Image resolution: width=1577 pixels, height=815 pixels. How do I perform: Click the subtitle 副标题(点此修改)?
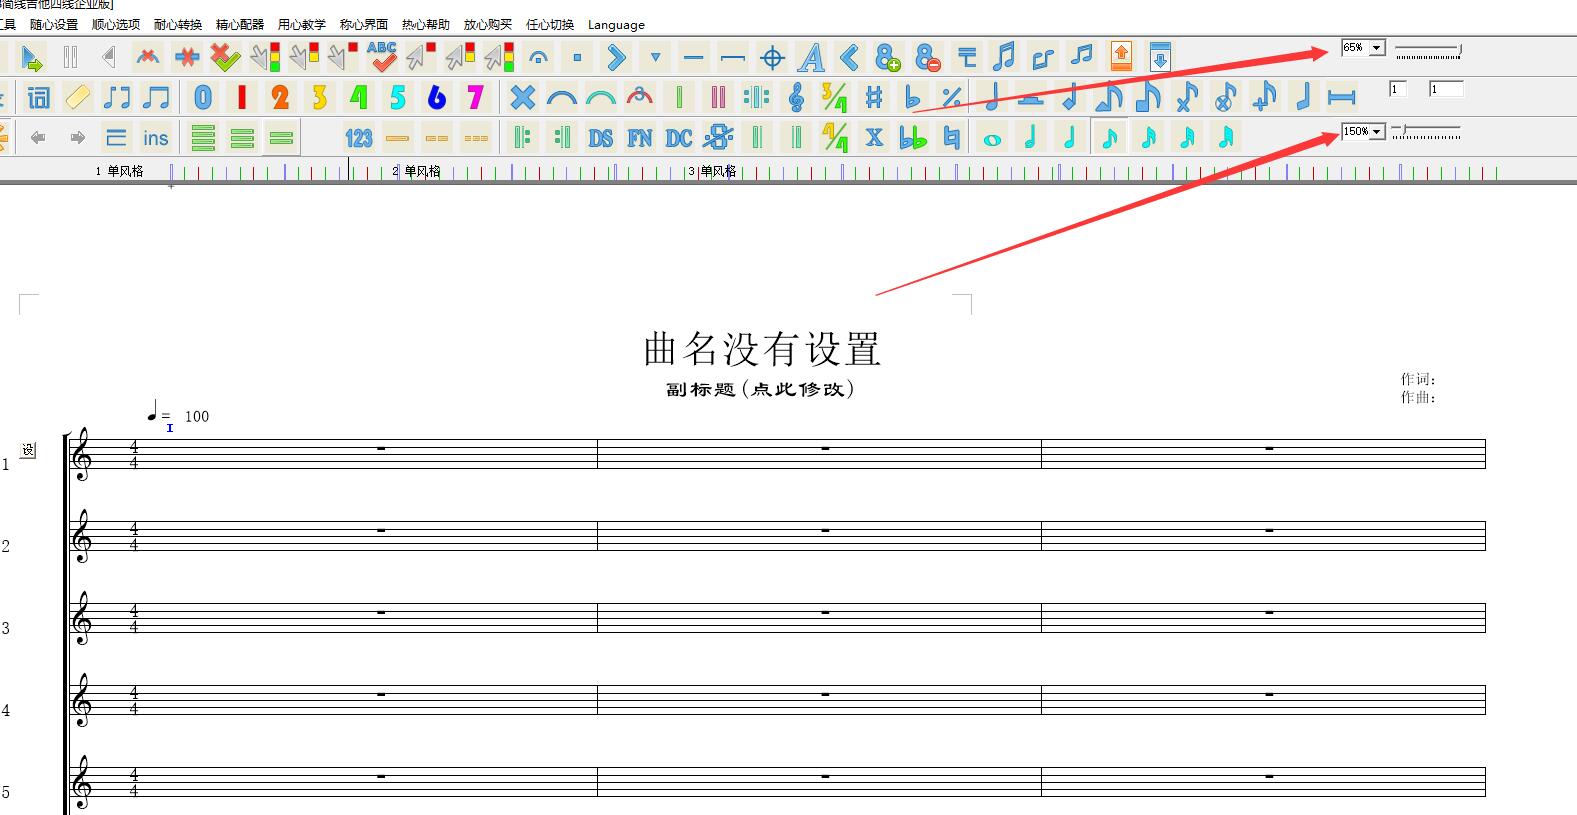pos(760,389)
